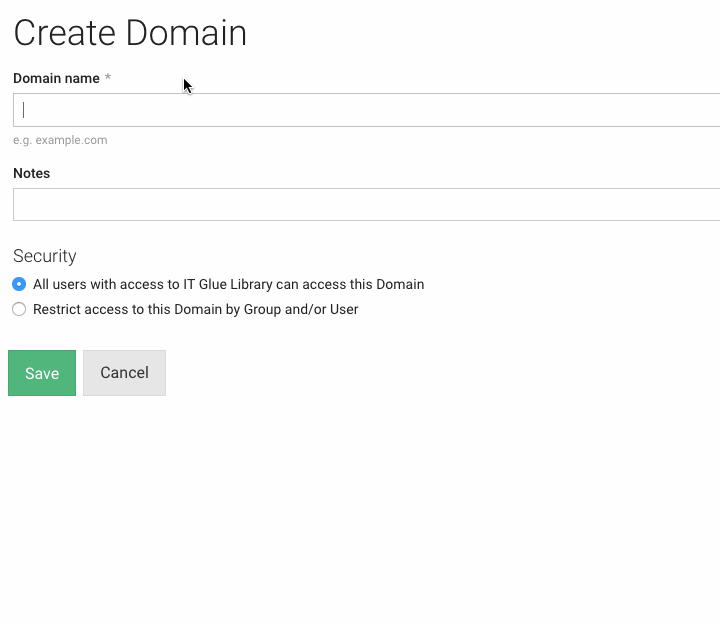The image size is (720, 625).
Task: Click the Domain name field label
Action: tap(56, 78)
